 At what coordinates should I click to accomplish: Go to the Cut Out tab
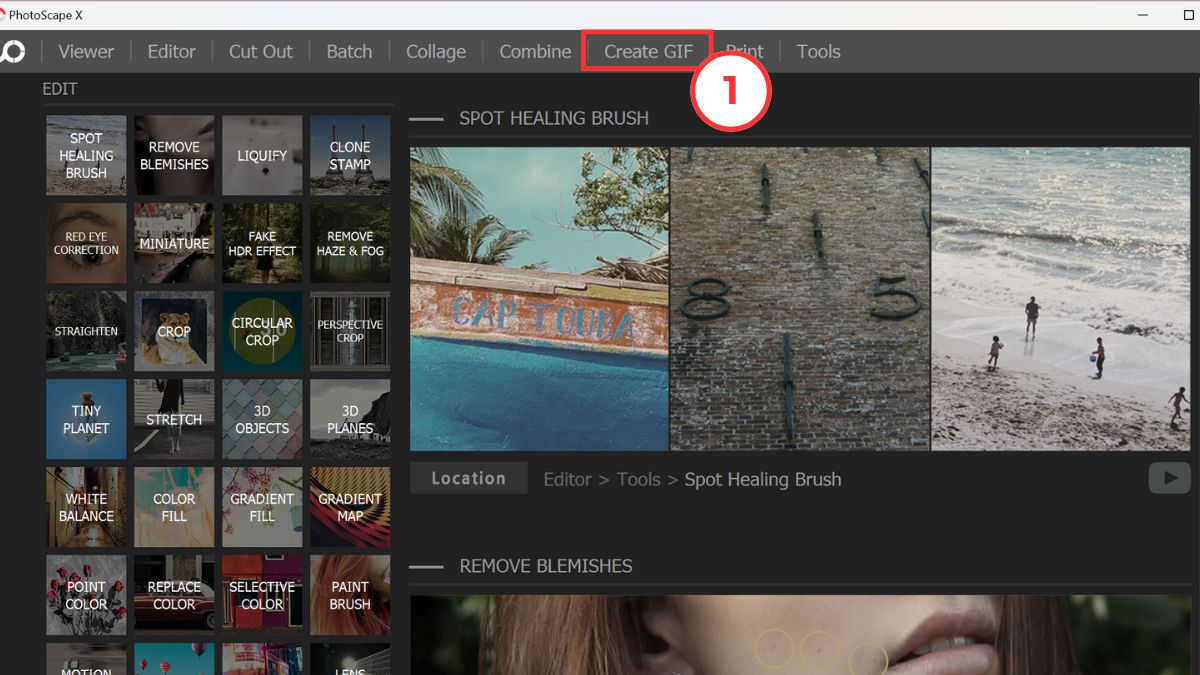tap(261, 51)
